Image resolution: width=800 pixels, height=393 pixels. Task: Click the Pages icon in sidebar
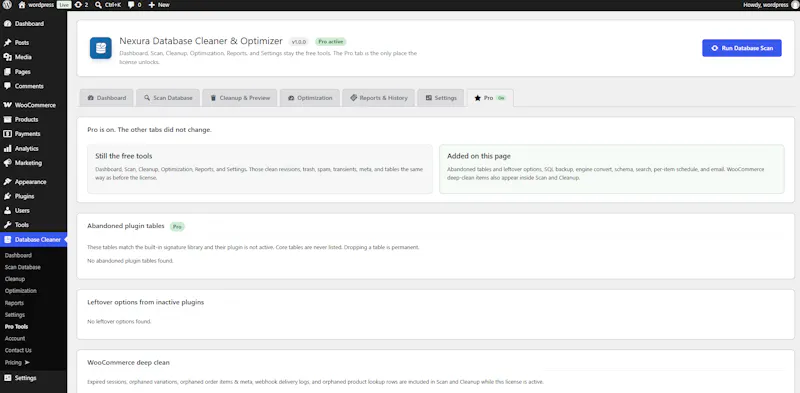click(8, 71)
